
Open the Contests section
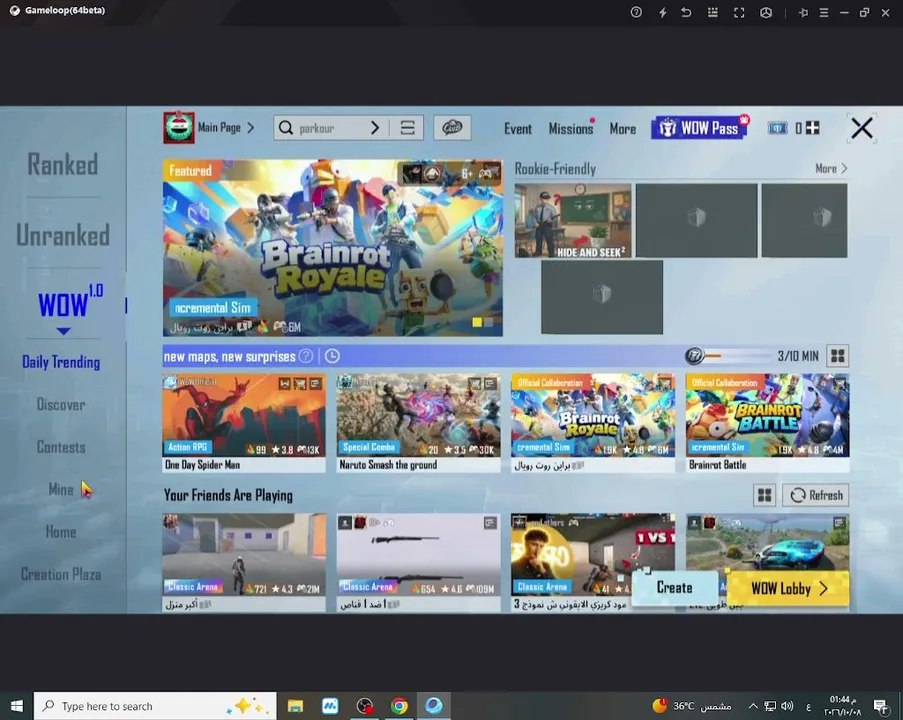pyautogui.click(x=61, y=448)
